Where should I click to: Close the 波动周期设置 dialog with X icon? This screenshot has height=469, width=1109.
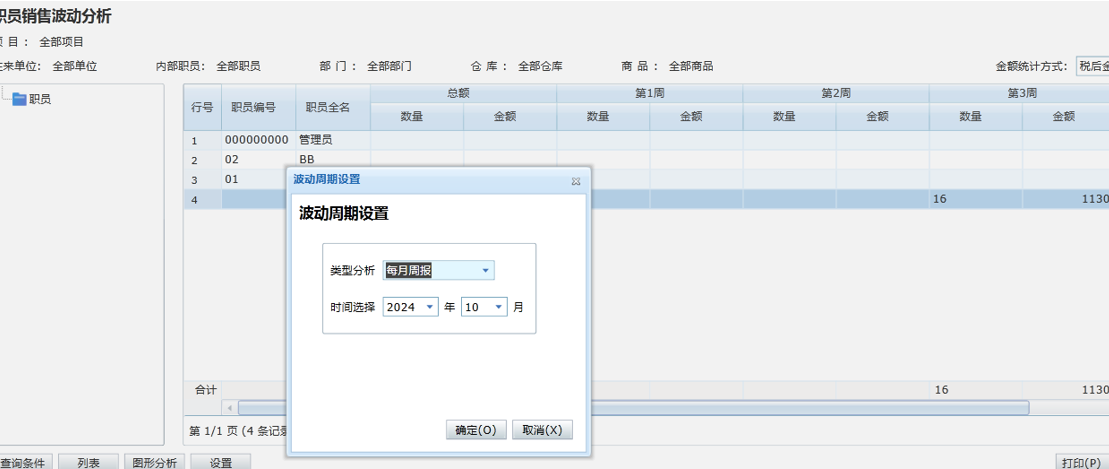(x=576, y=181)
